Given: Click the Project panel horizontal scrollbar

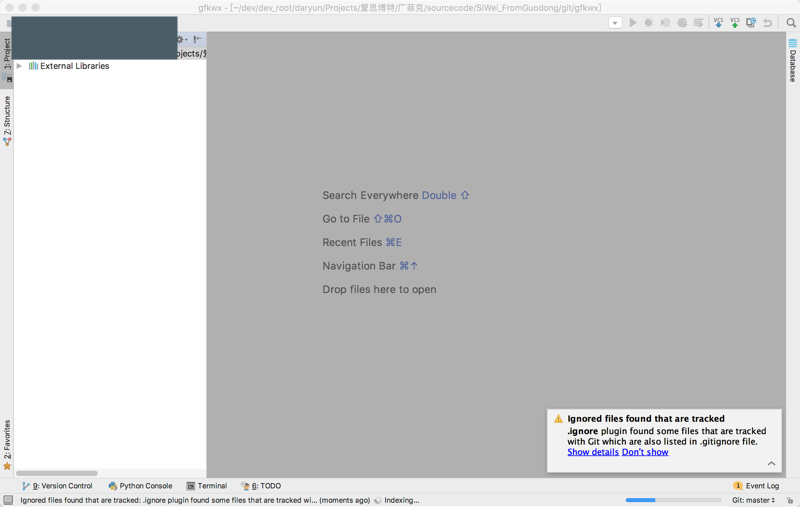Looking at the screenshot, I should tap(57, 473).
